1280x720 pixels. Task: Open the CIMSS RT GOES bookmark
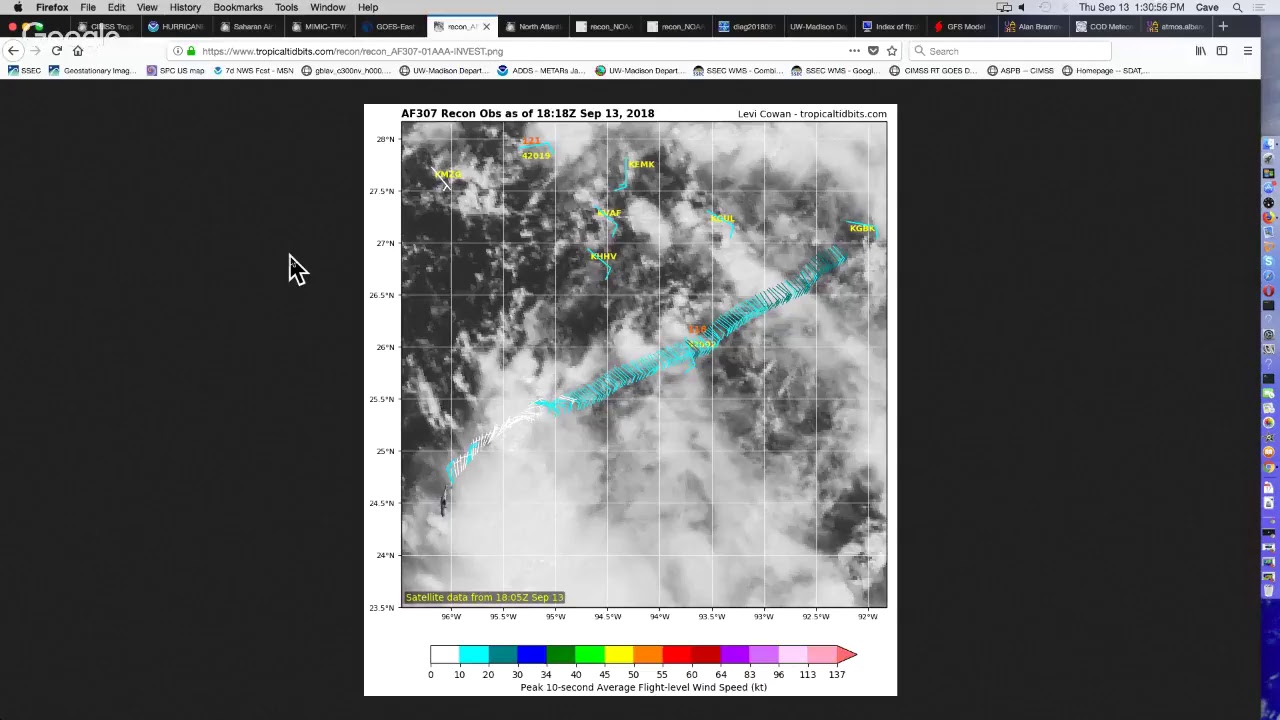point(933,71)
